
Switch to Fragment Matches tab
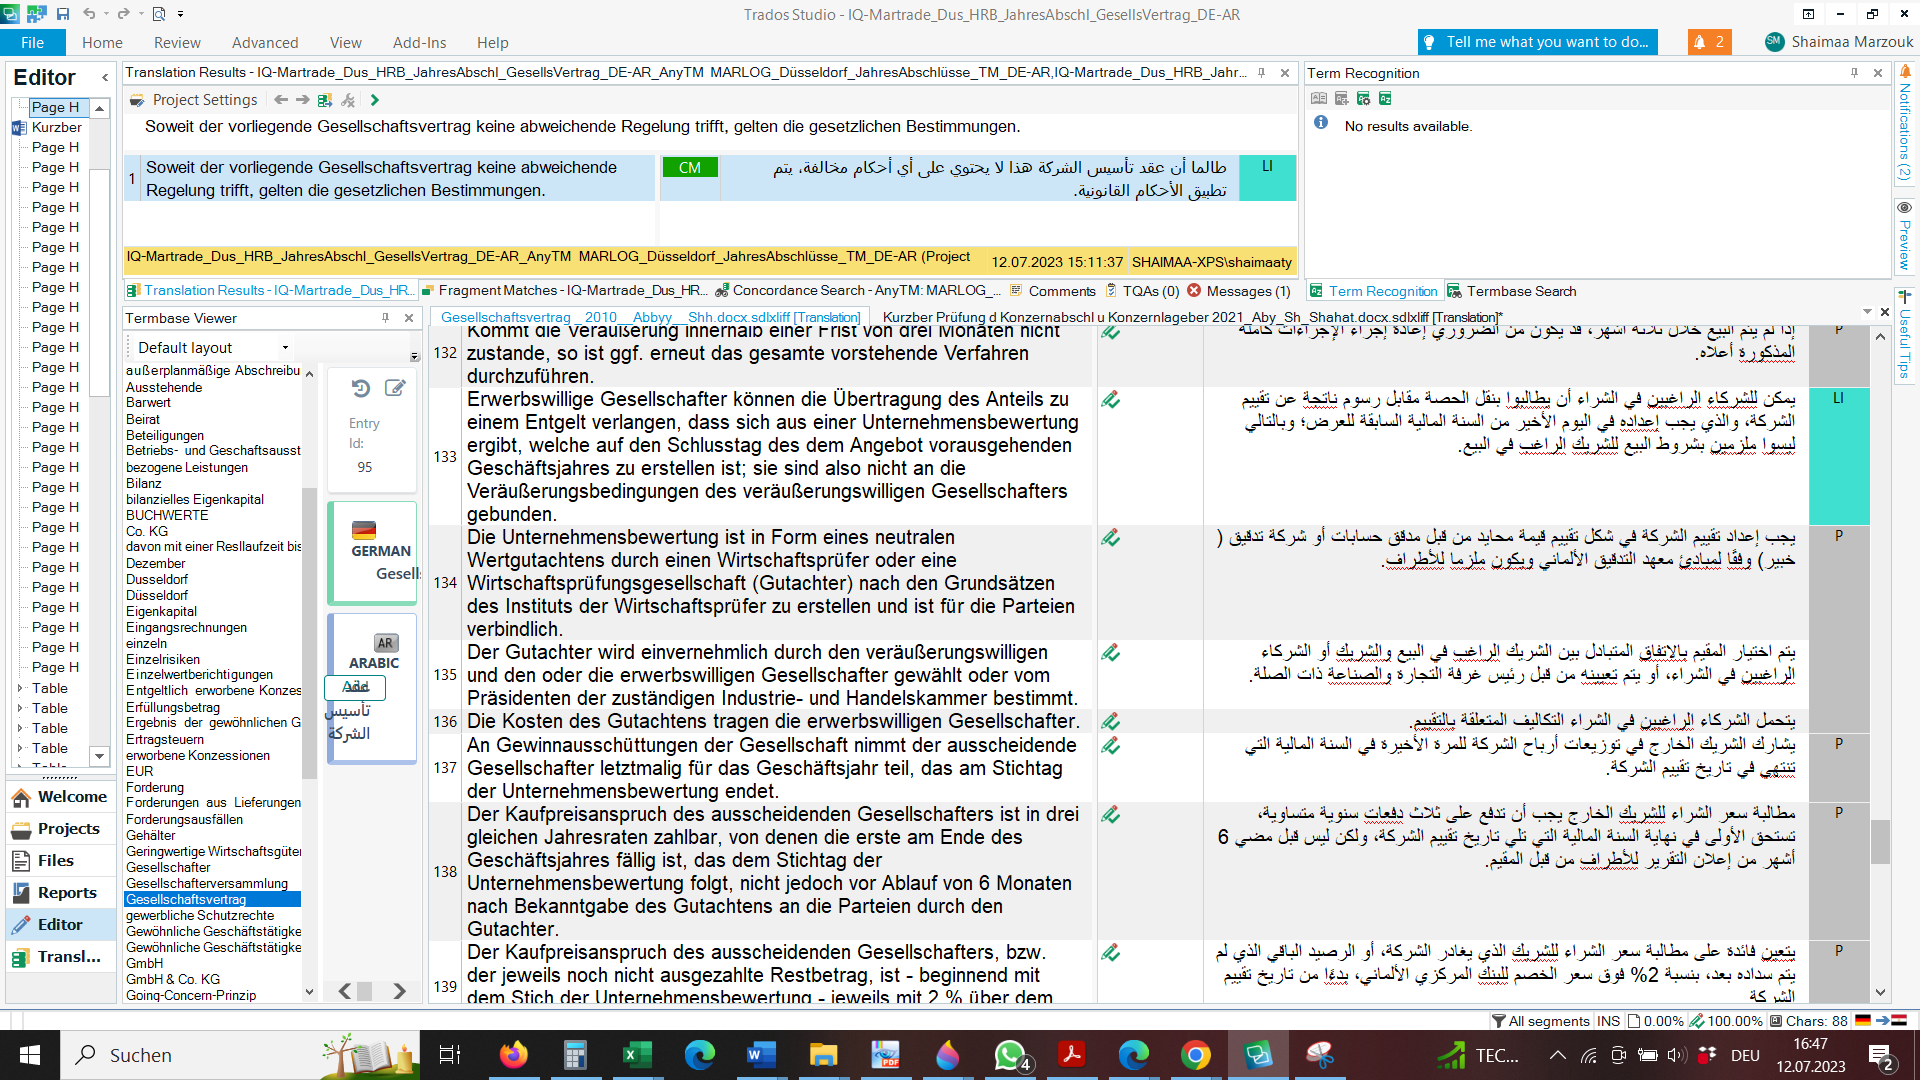565,291
